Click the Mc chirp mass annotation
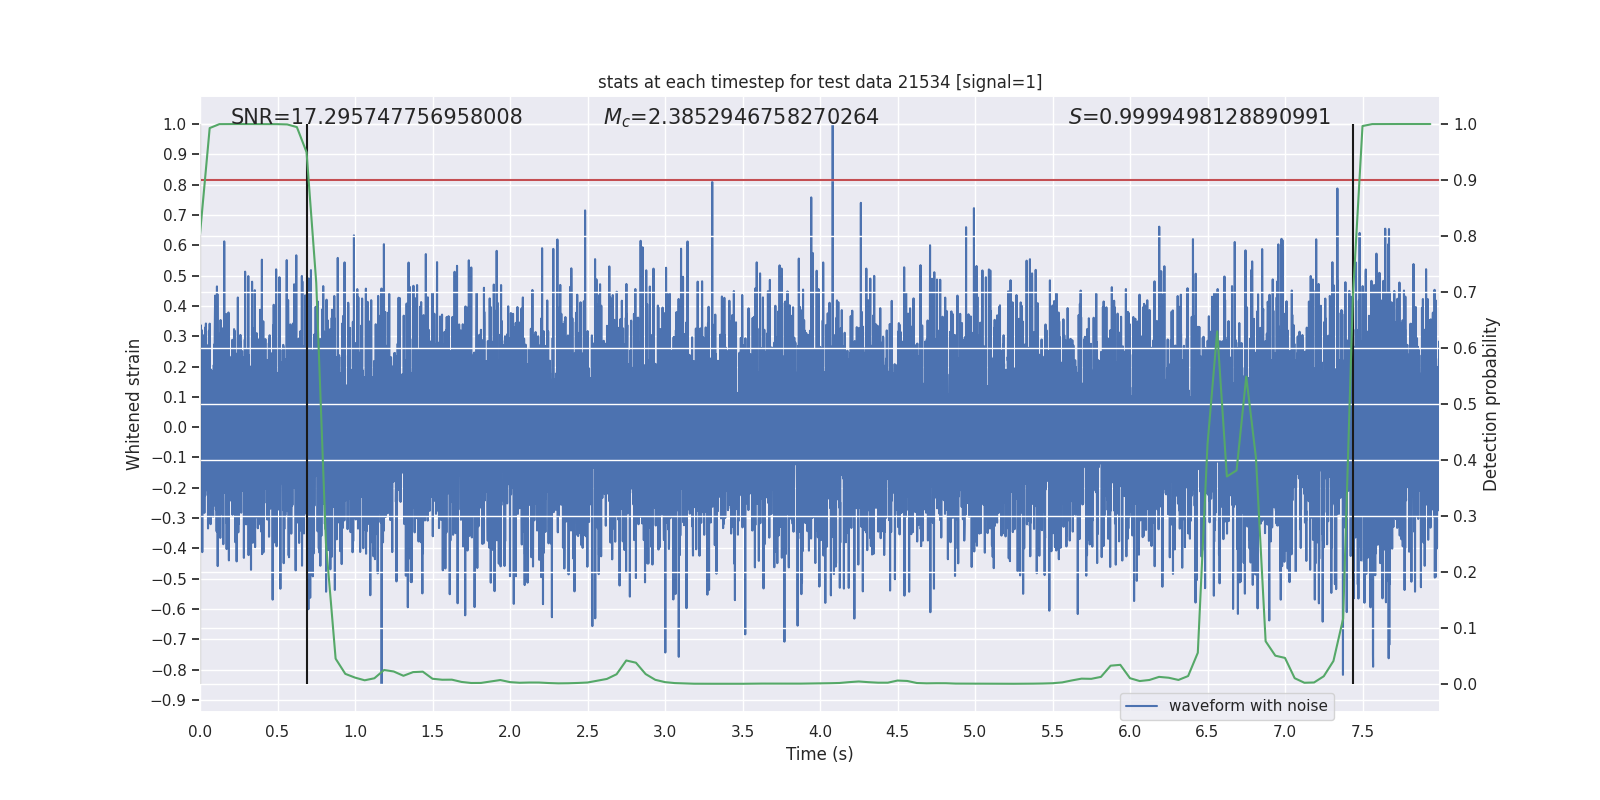Screen dimensions: 1600x800 (x=740, y=117)
